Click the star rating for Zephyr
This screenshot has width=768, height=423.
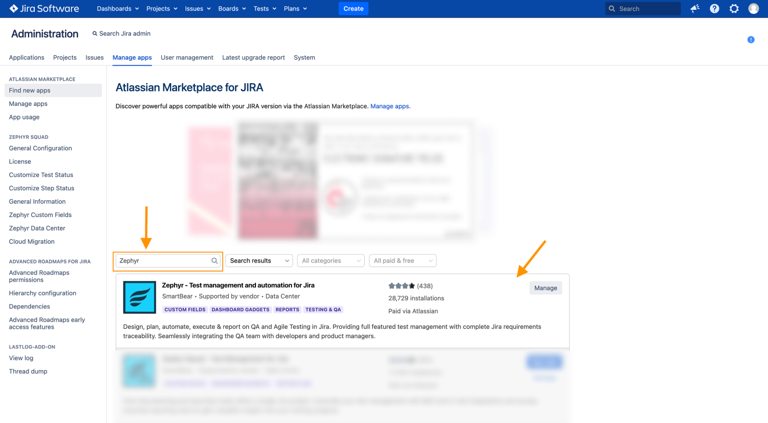(402, 286)
